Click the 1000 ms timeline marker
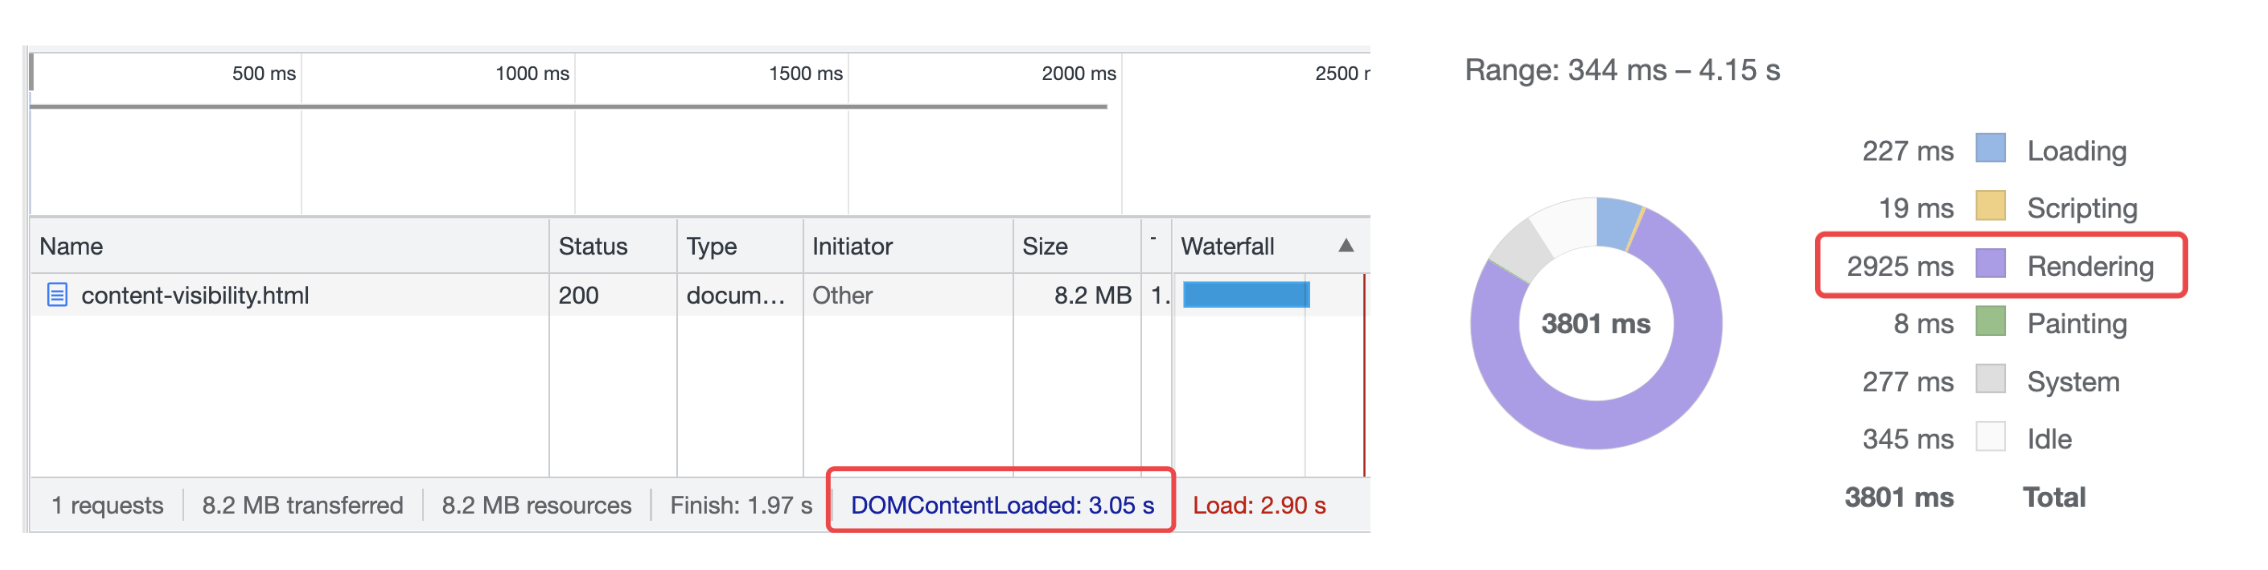 pos(532,73)
